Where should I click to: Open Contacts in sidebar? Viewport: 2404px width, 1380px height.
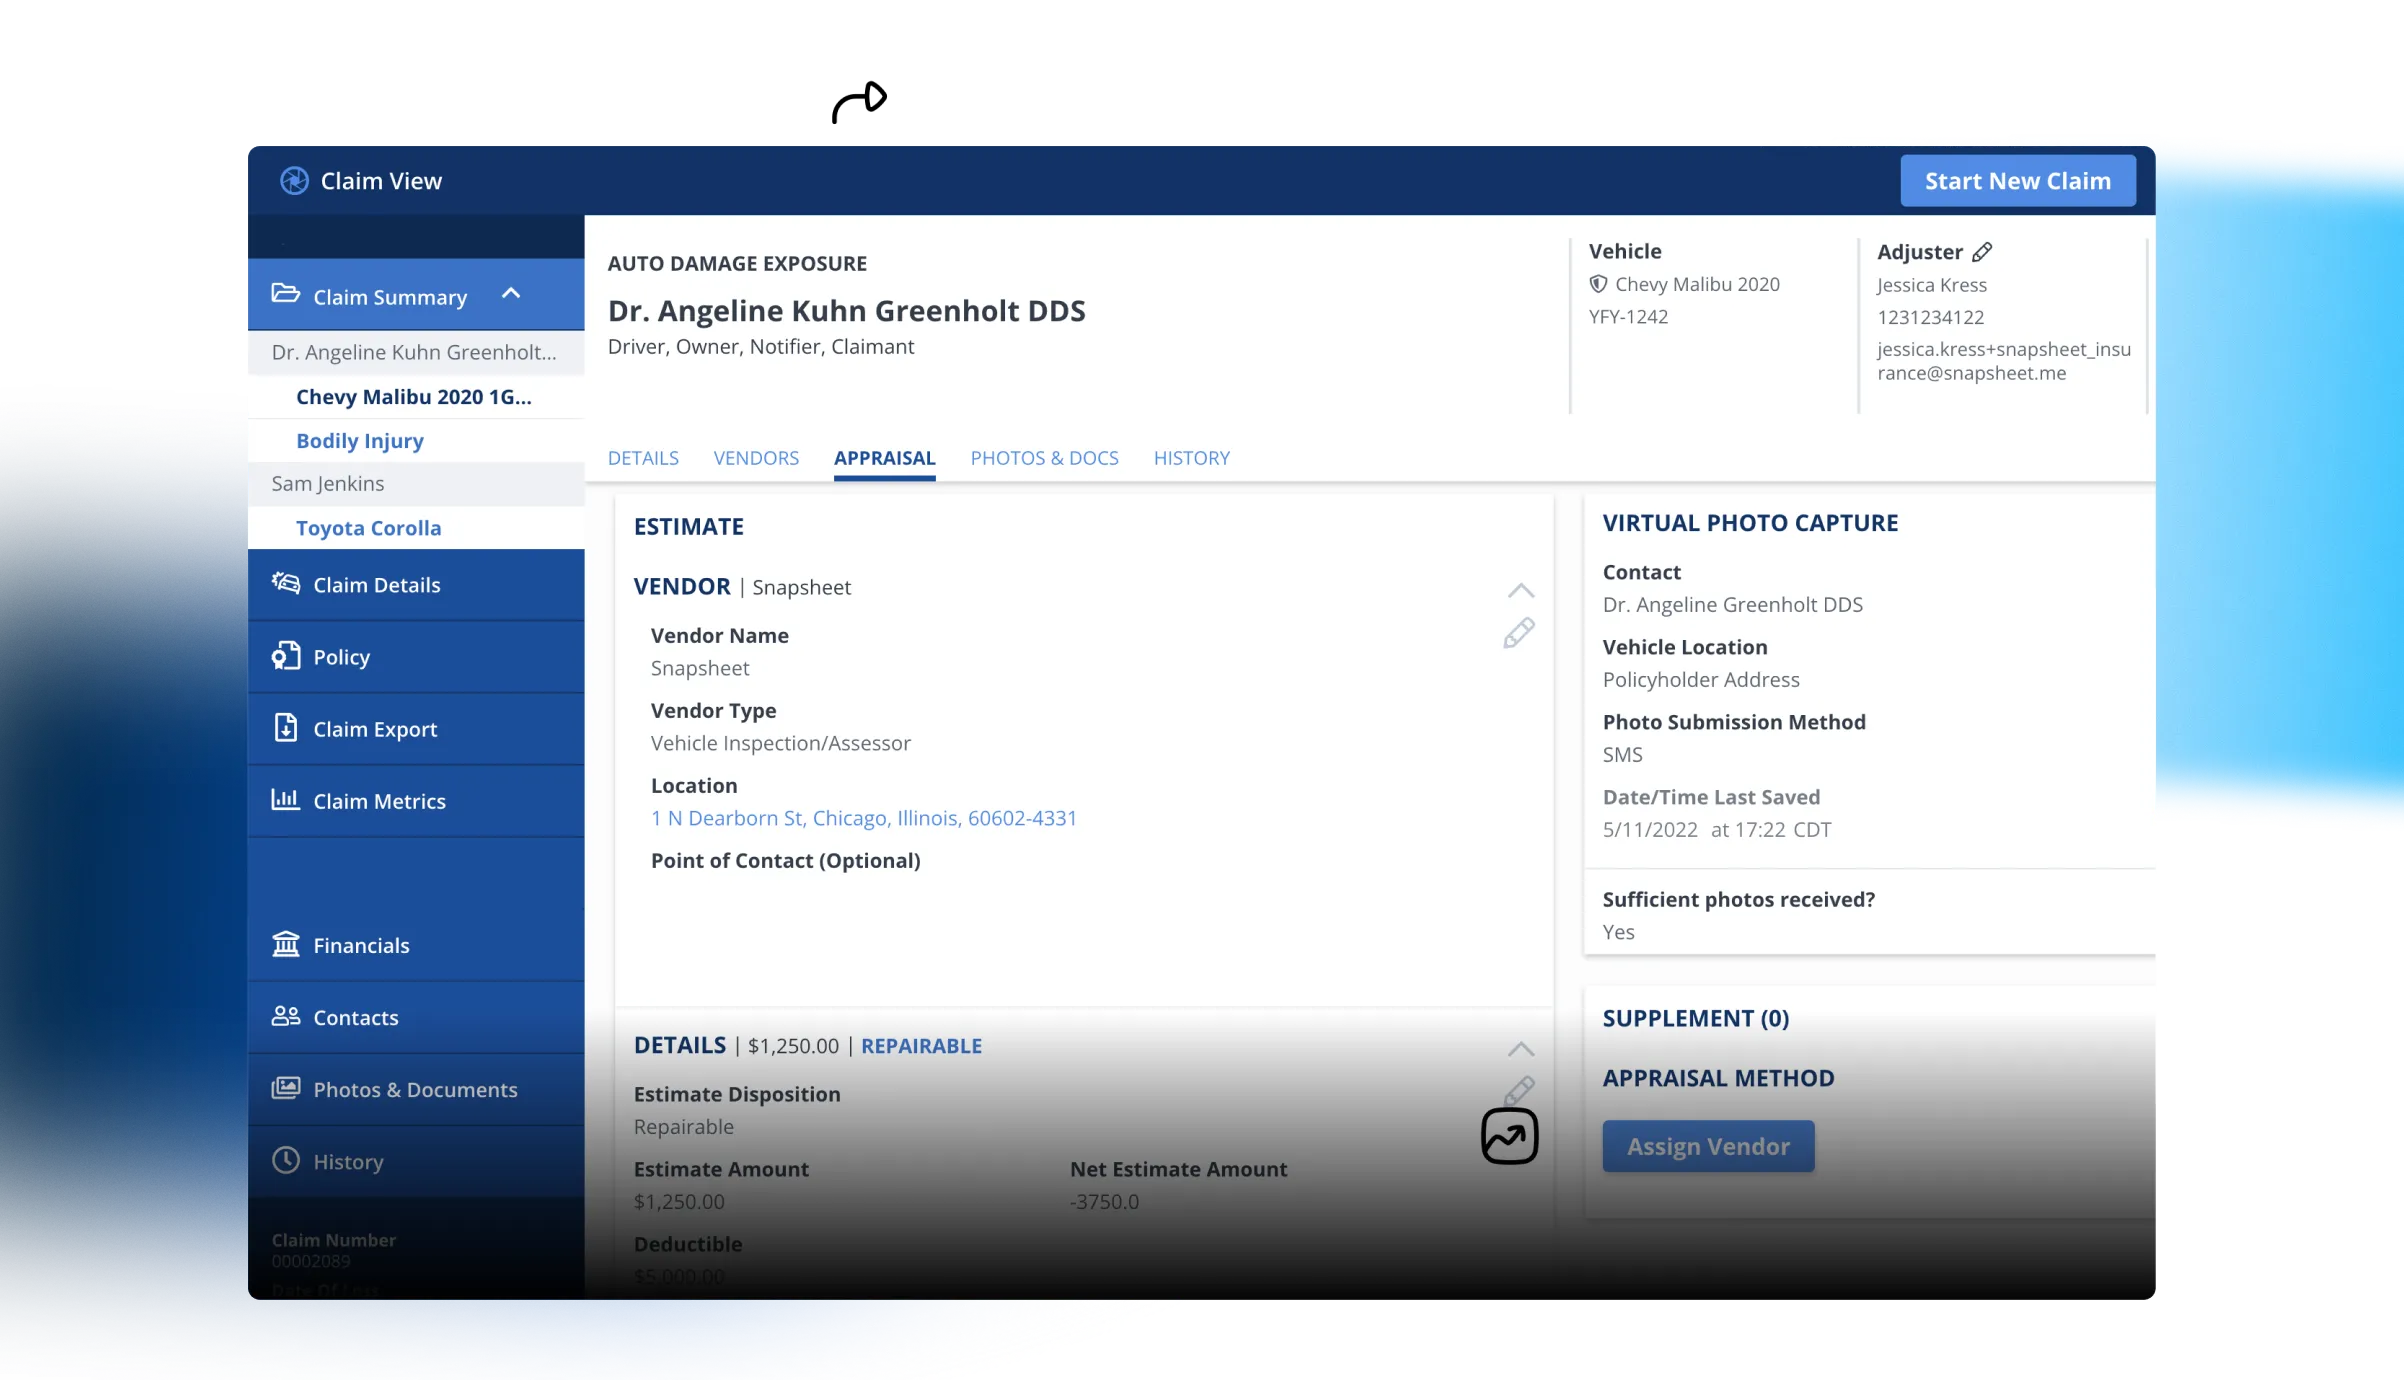point(355,1017)
